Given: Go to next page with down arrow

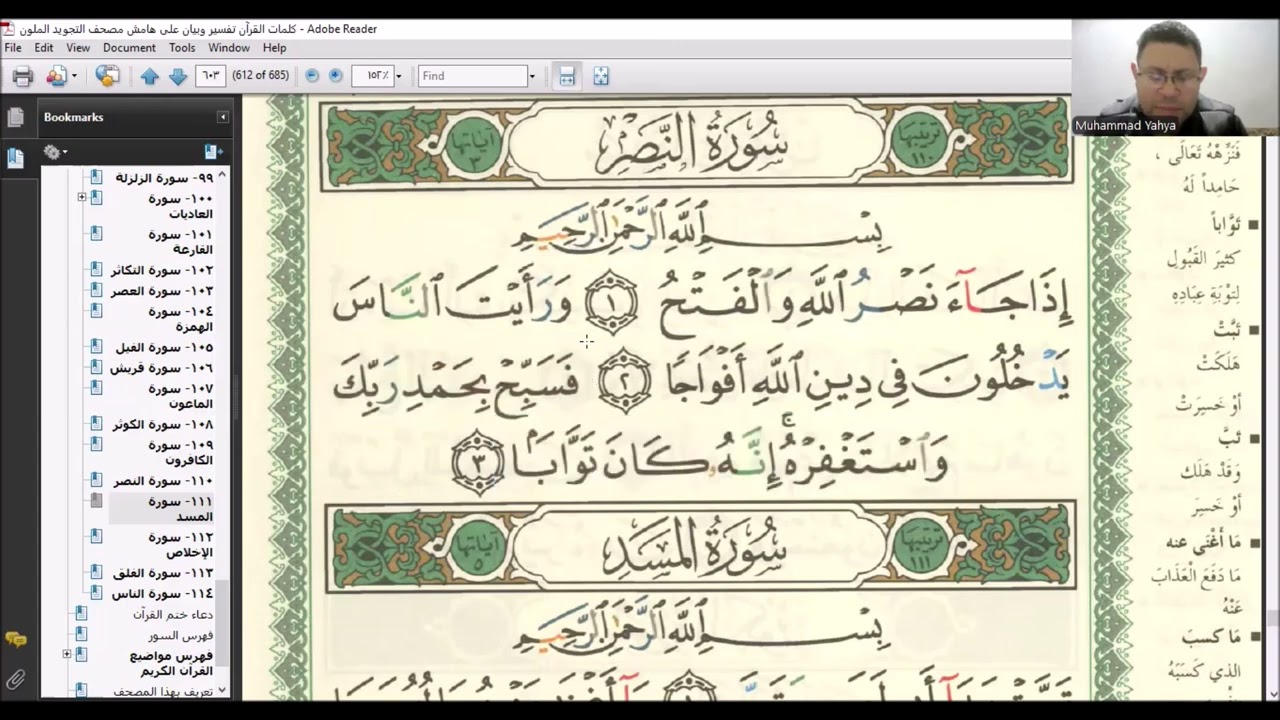Looking at the screenshot, I should (x=178, y=76).
